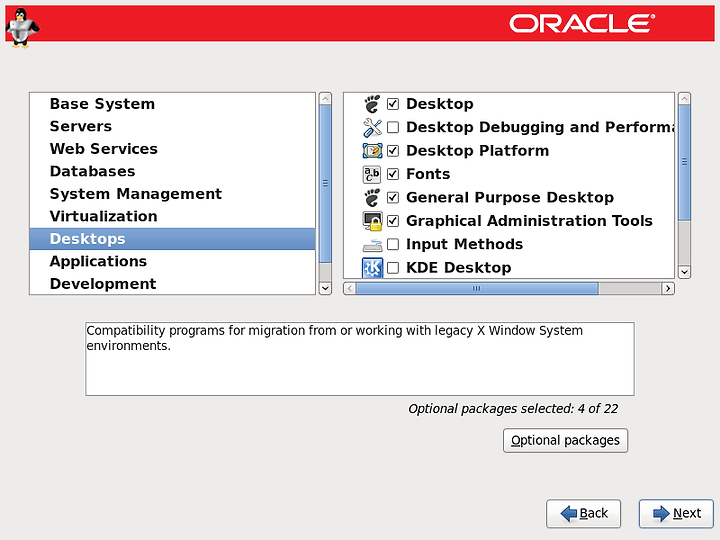Click the category list scrollbar thumb
Image resolution: width=720 pixels, height=540 pixels.
tap(325, 184)
